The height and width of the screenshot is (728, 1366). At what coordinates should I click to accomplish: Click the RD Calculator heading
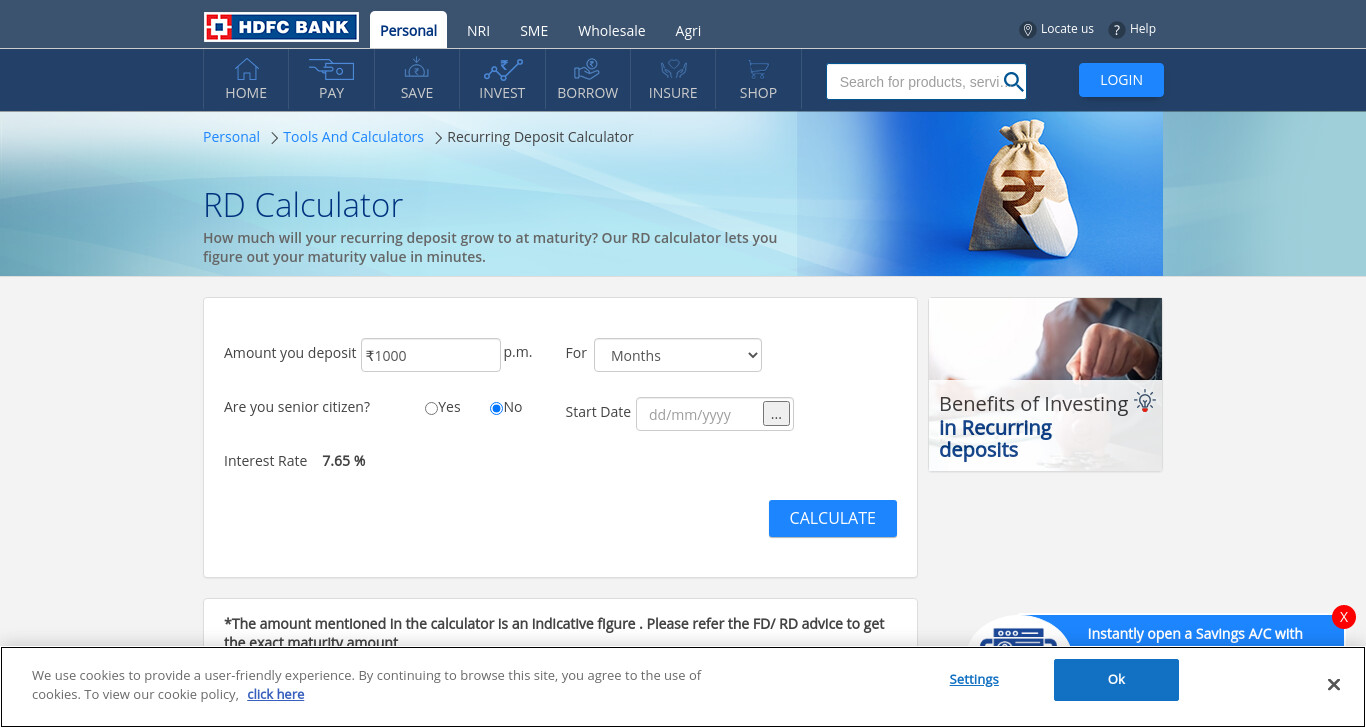pyautogui.click(x=303, y=205)
